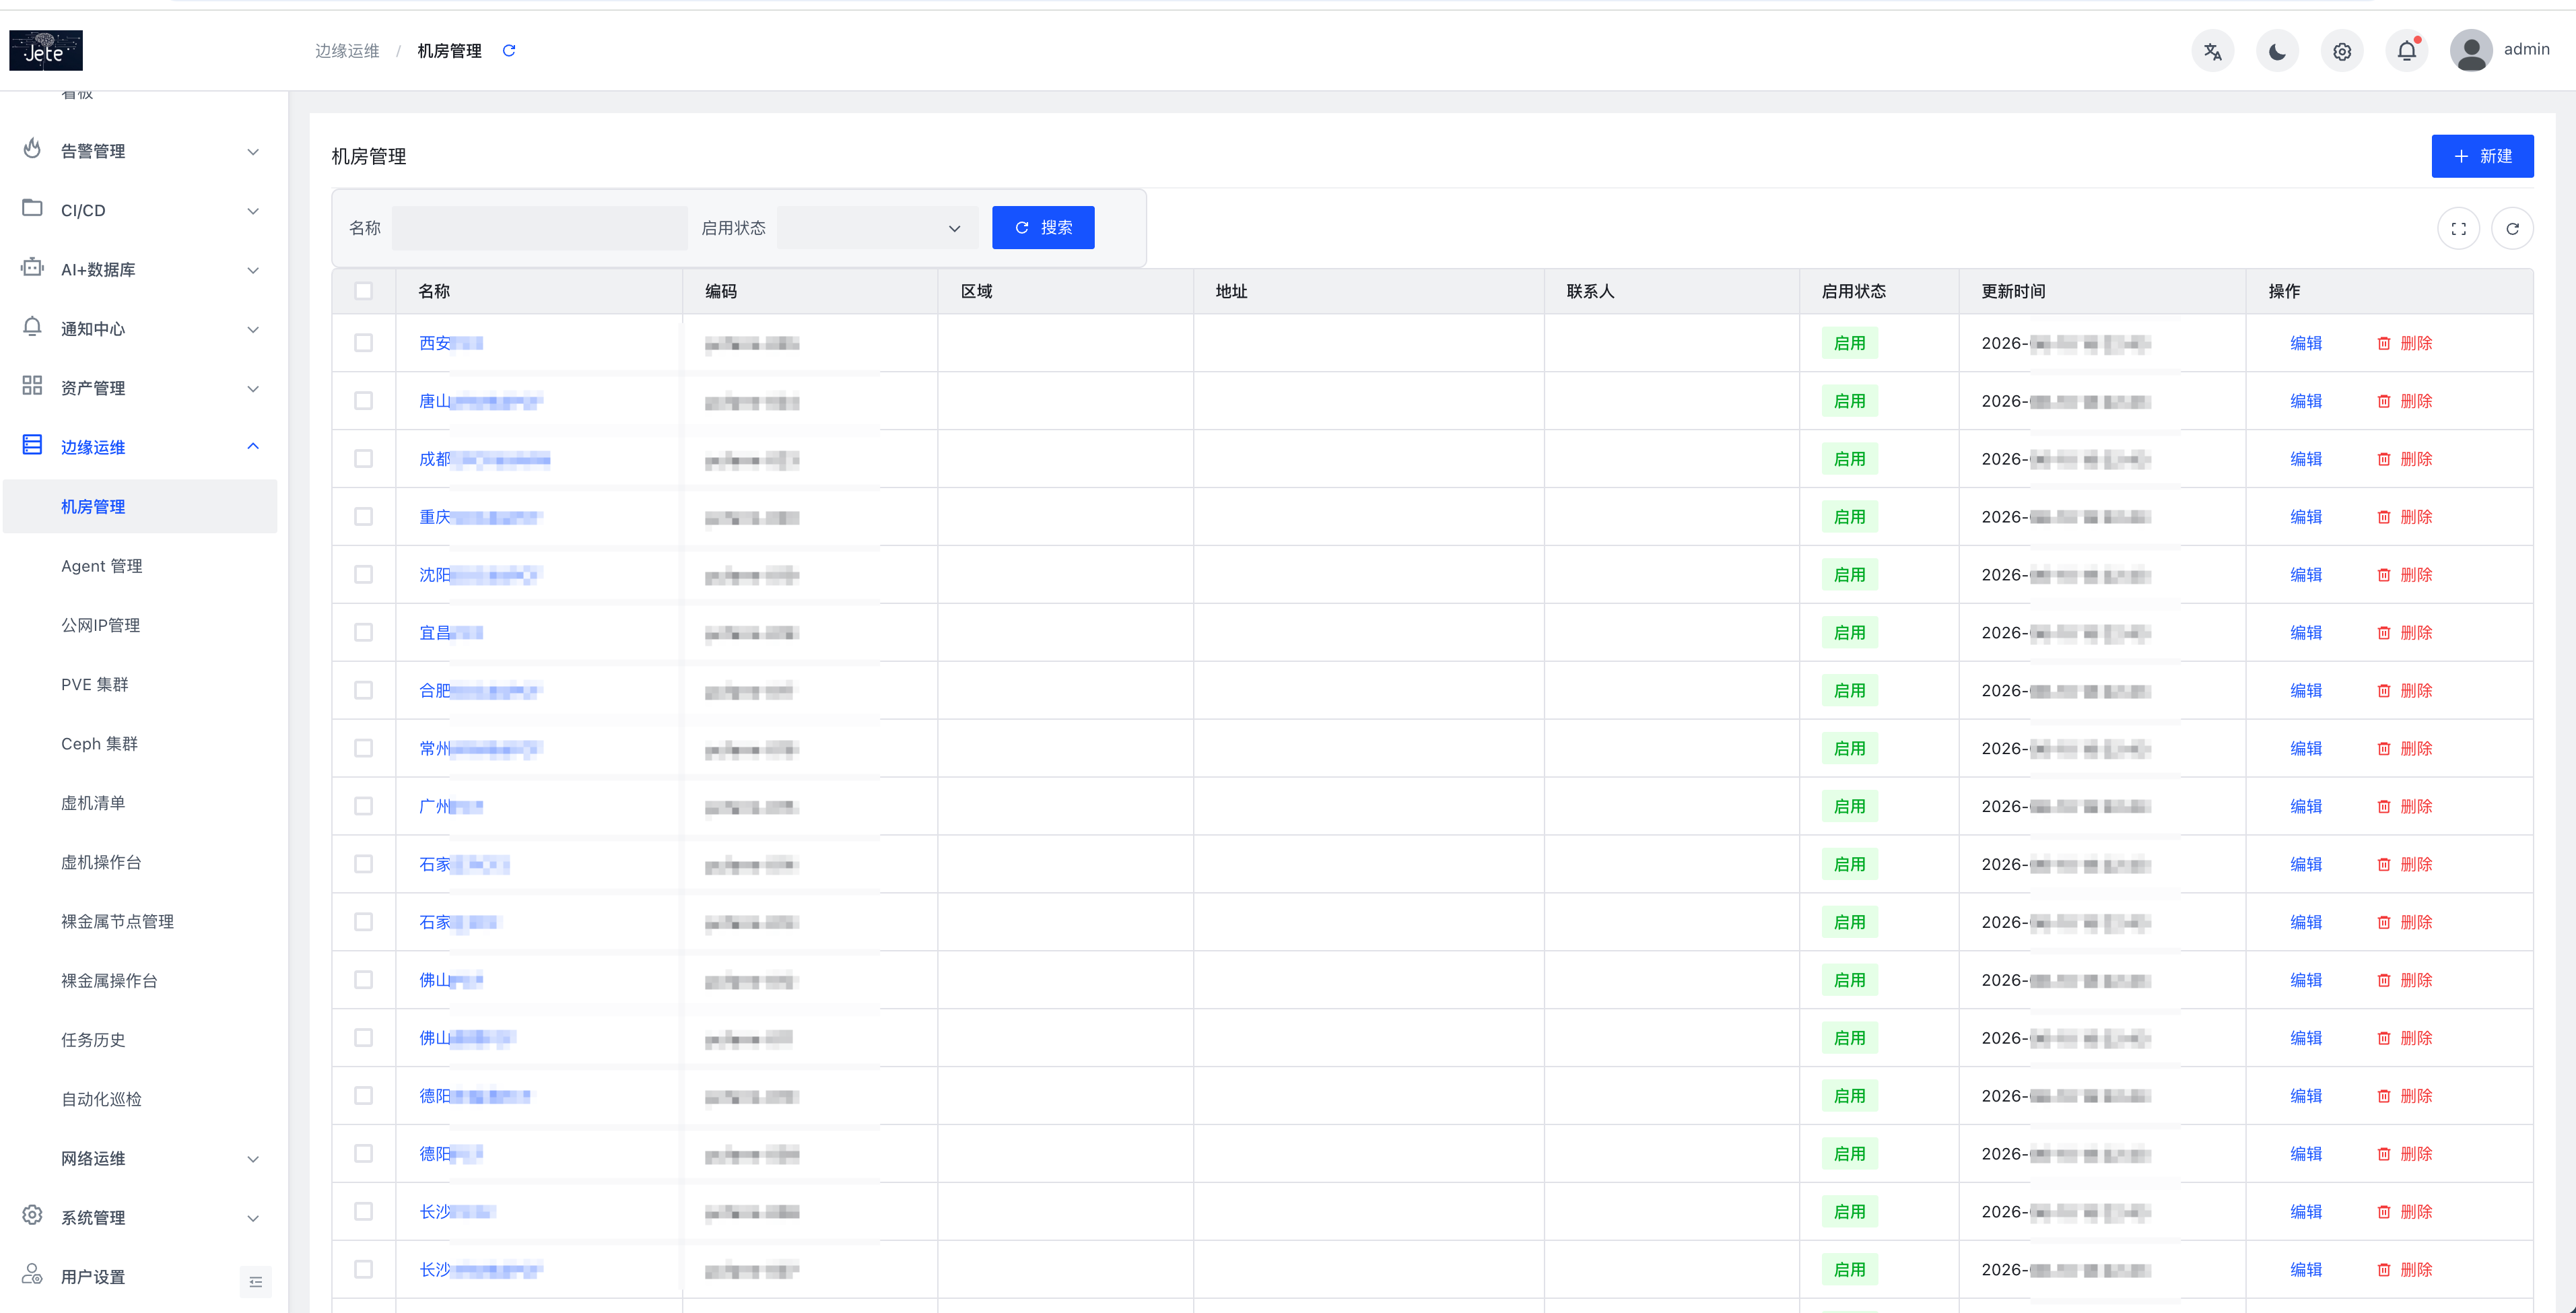Open the language translation switcher
Screen dimensions: 2576x1313
click(2212, 51)
